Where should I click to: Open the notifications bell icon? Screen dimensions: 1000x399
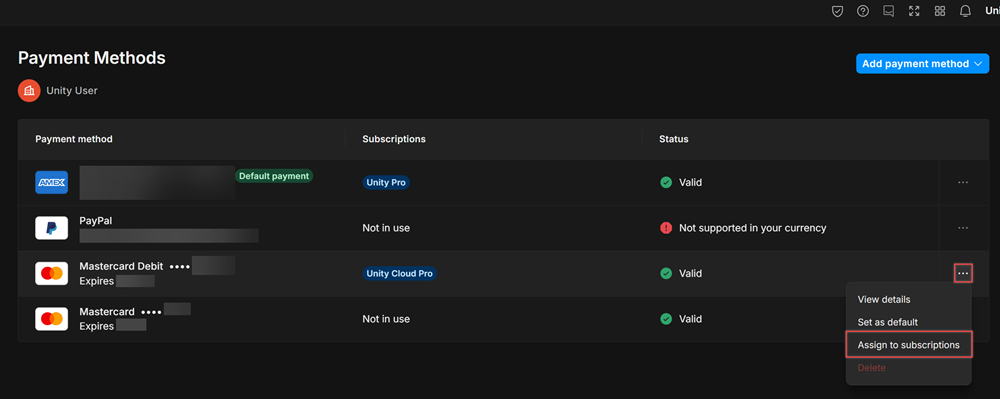[x=965, y=11]
